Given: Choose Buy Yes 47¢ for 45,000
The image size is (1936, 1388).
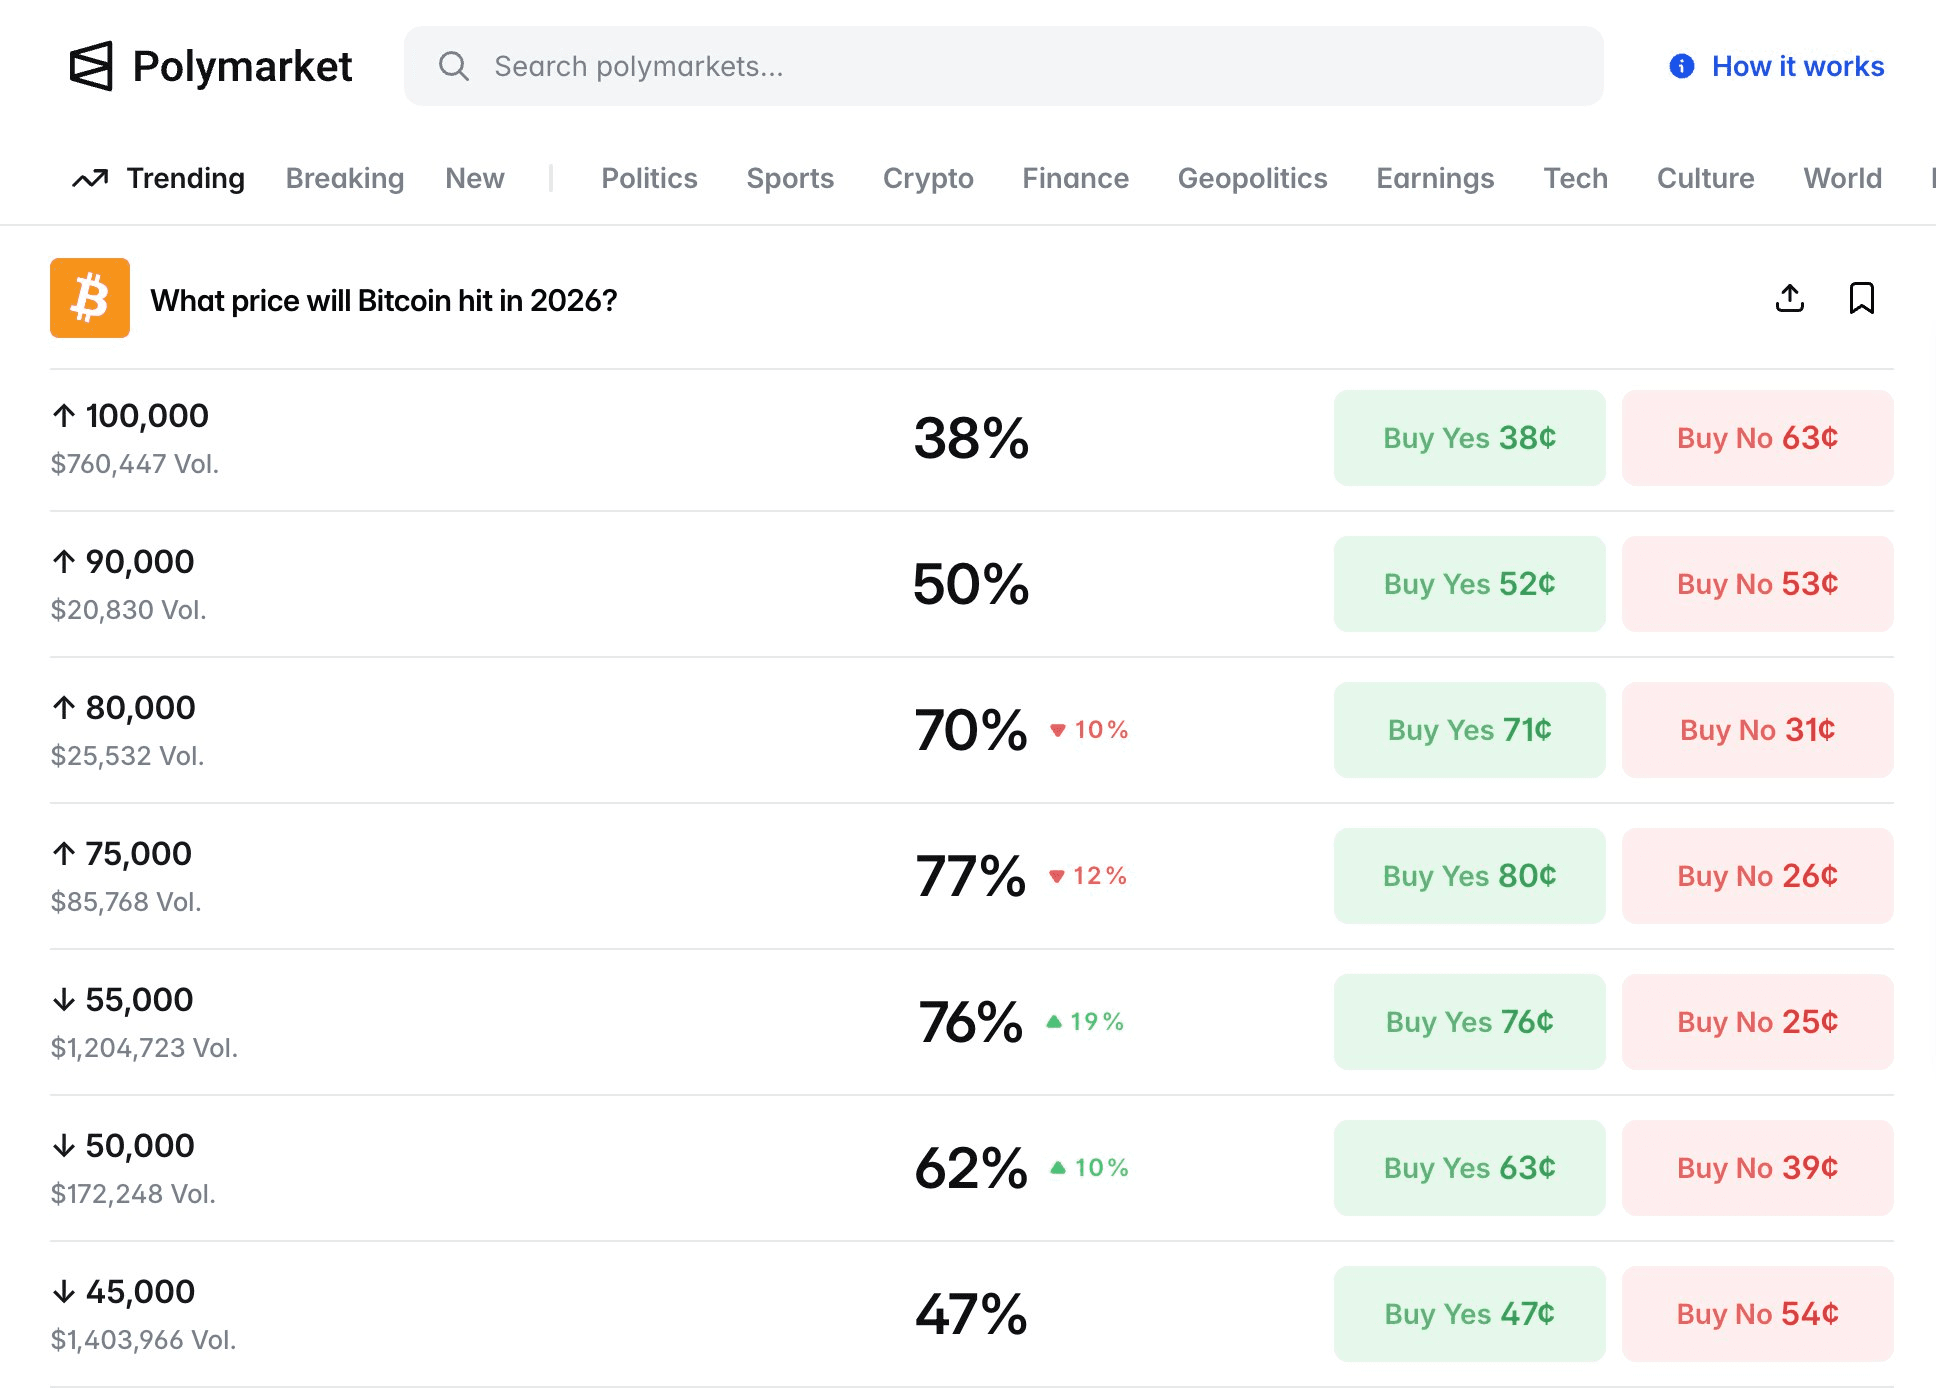Looking at the screenshot, I should pos(1469,1314).
